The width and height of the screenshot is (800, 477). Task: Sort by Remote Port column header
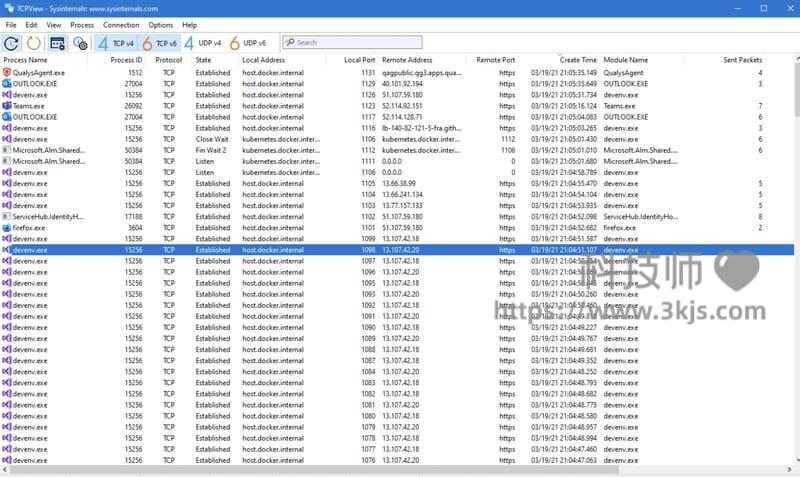click(x=495, y=60)
